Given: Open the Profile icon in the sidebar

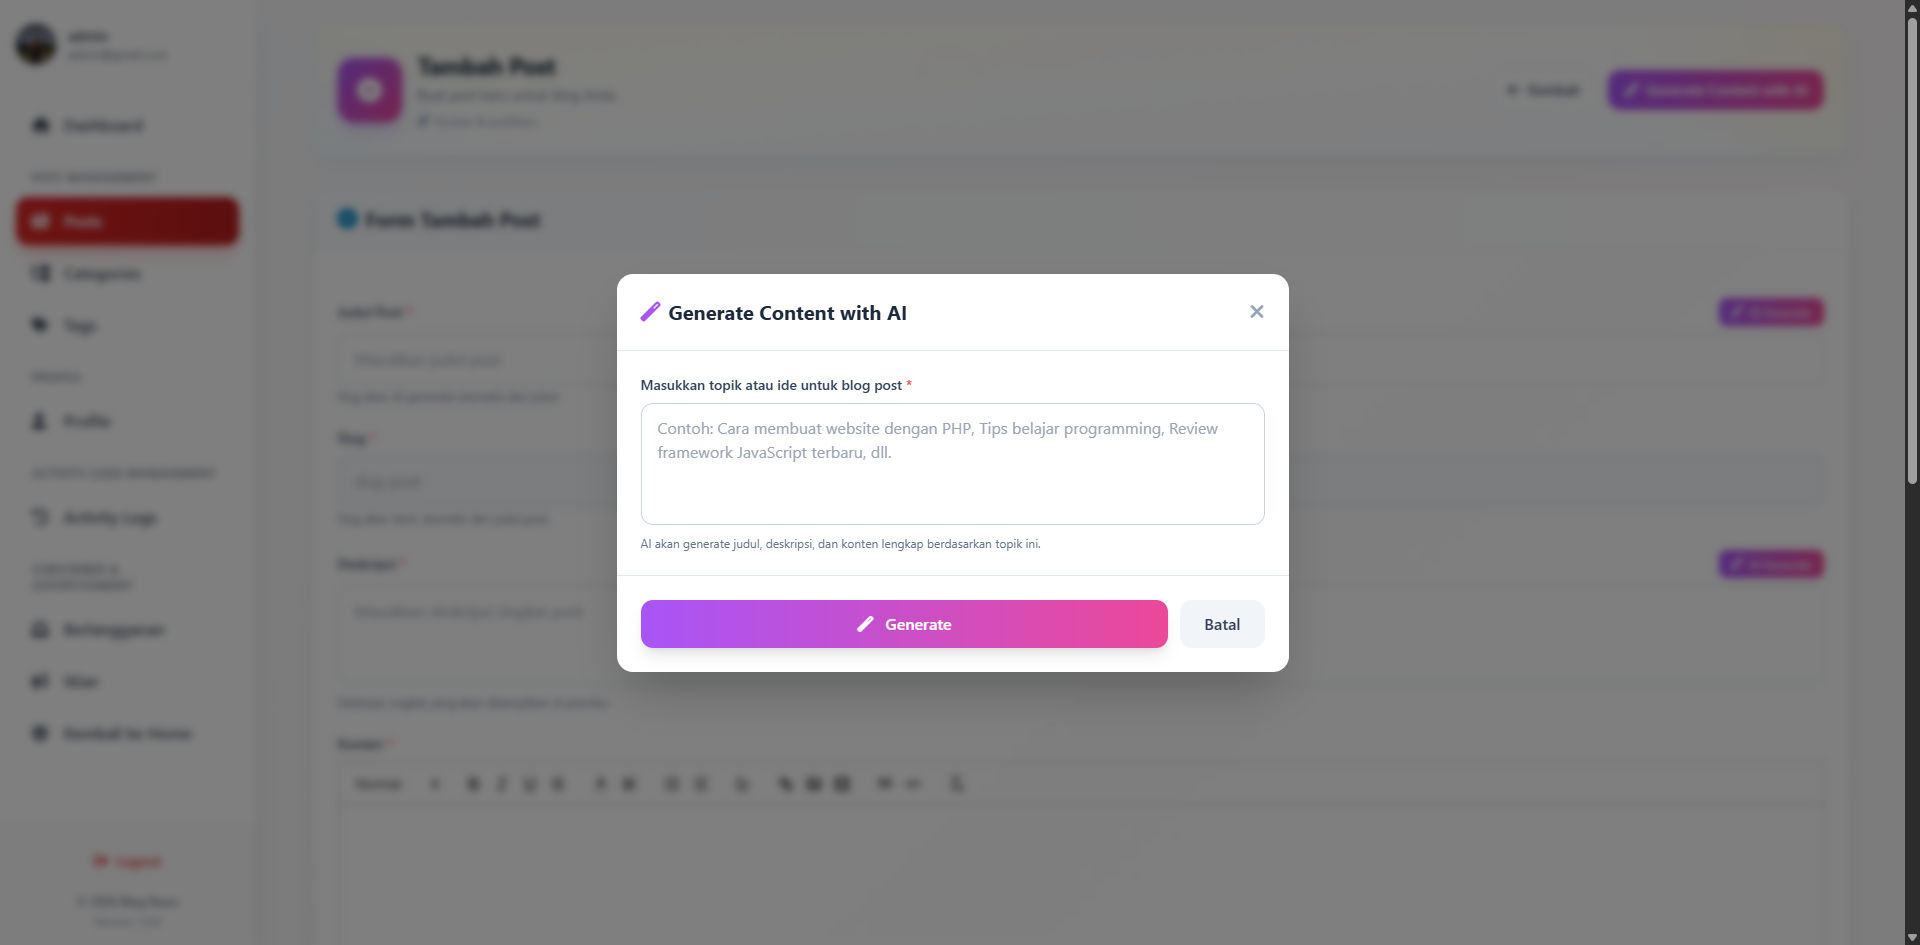Looking at the screenshot, I should tap(40, 421).
